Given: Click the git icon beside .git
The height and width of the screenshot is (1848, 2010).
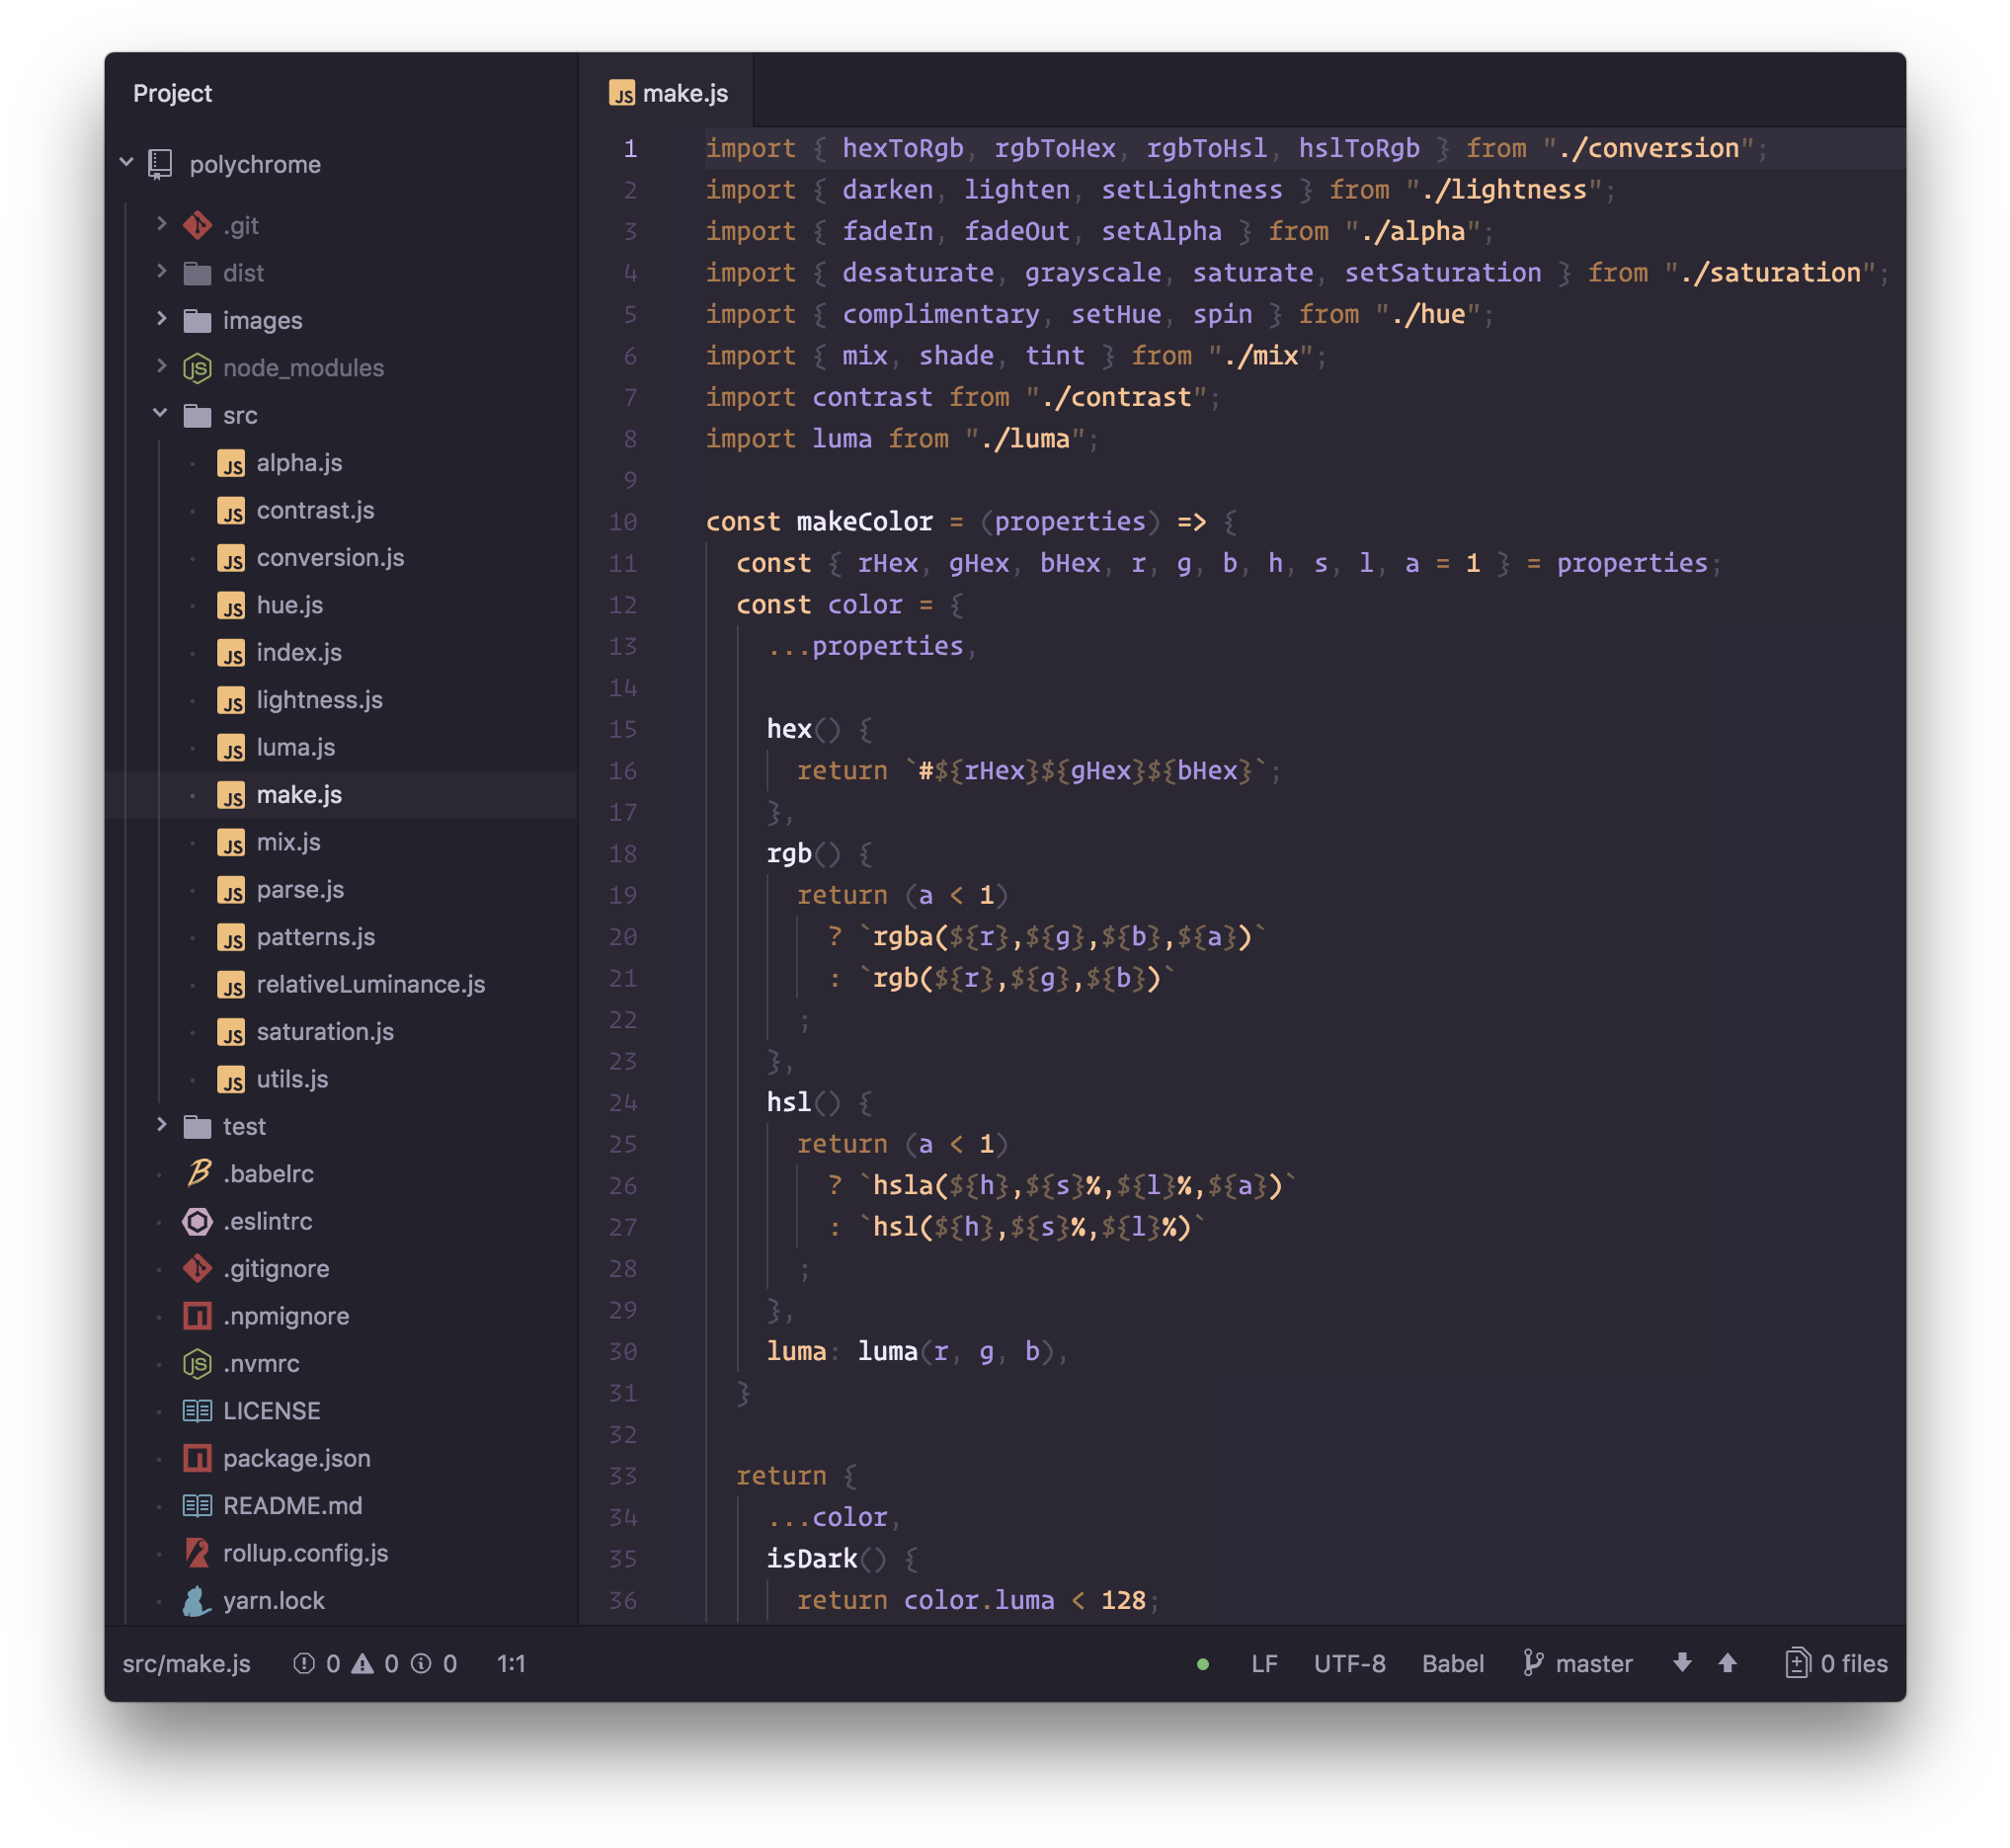Looking at the screenshot, I should [197, 225].
